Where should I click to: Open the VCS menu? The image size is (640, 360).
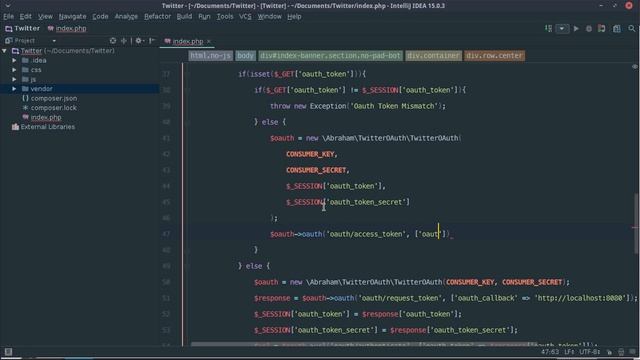click(x=245, y=17)
